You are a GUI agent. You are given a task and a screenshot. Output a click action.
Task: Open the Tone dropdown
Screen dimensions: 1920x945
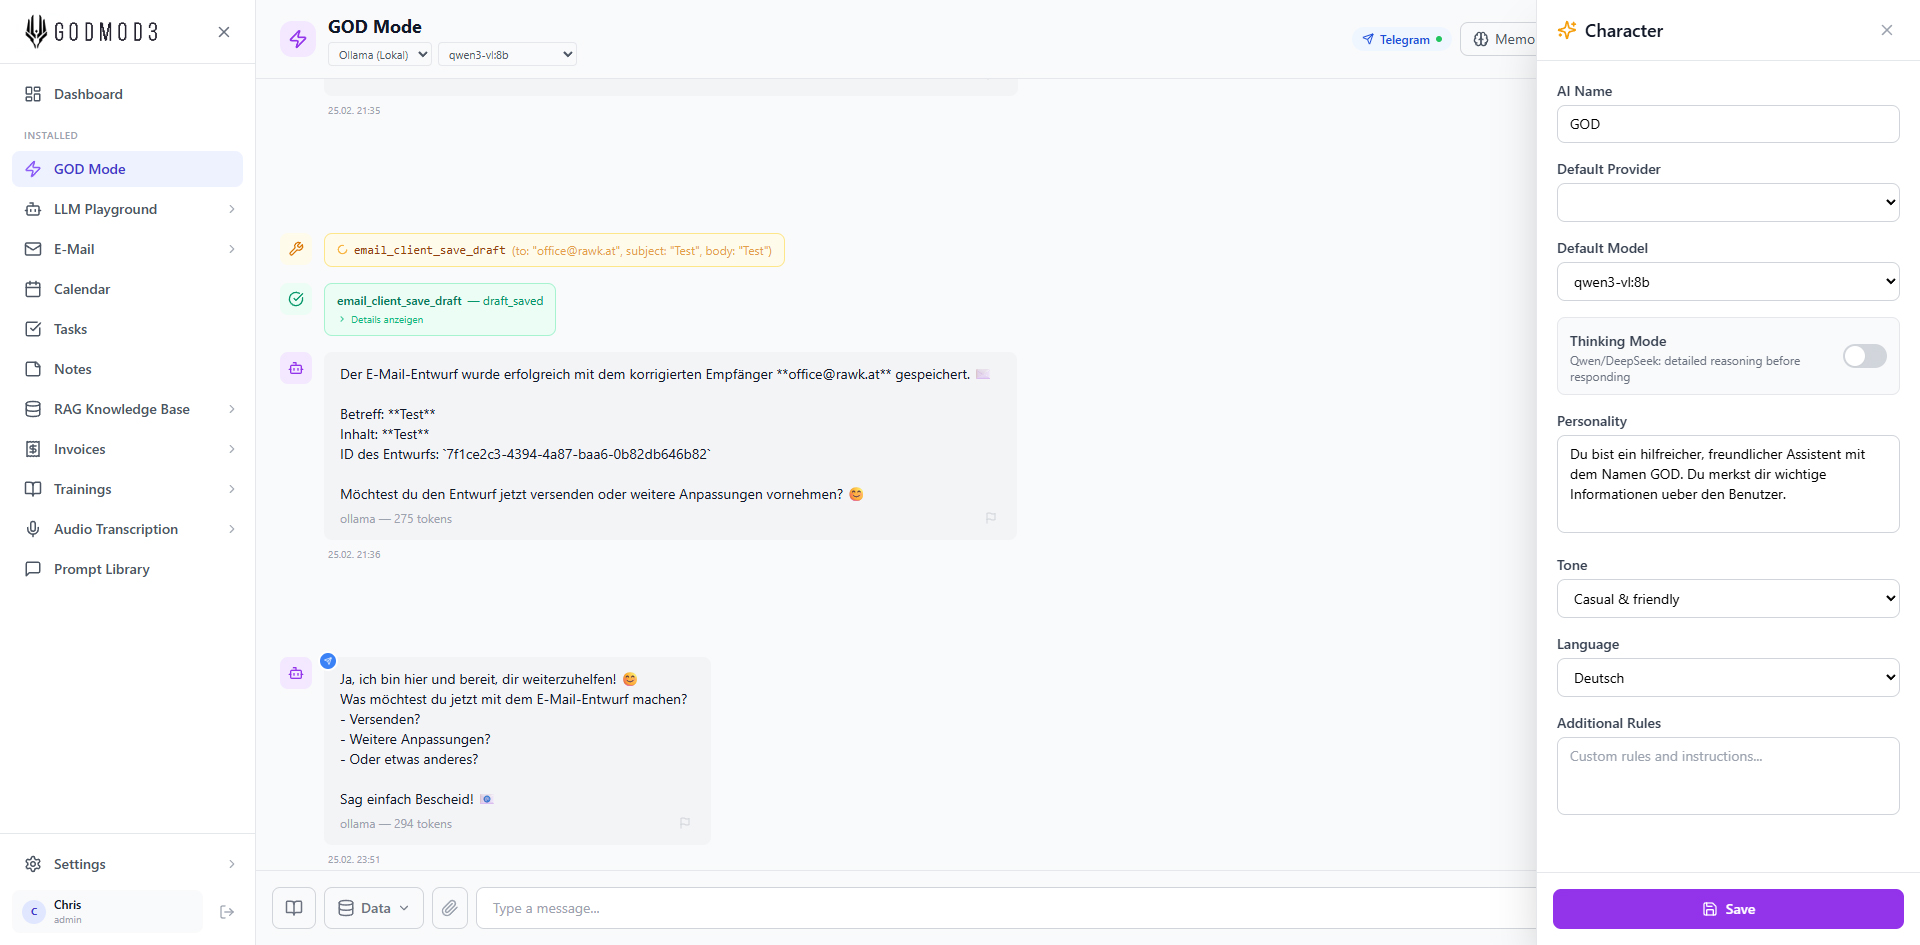click(x=1727, y=599)
